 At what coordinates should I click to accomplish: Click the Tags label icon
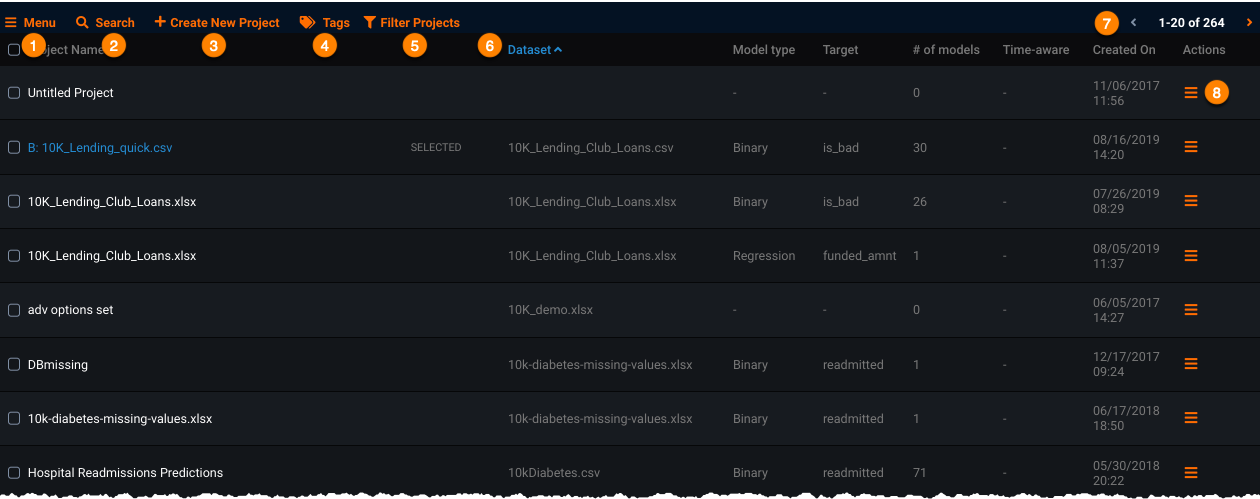(x=307, y=22)
